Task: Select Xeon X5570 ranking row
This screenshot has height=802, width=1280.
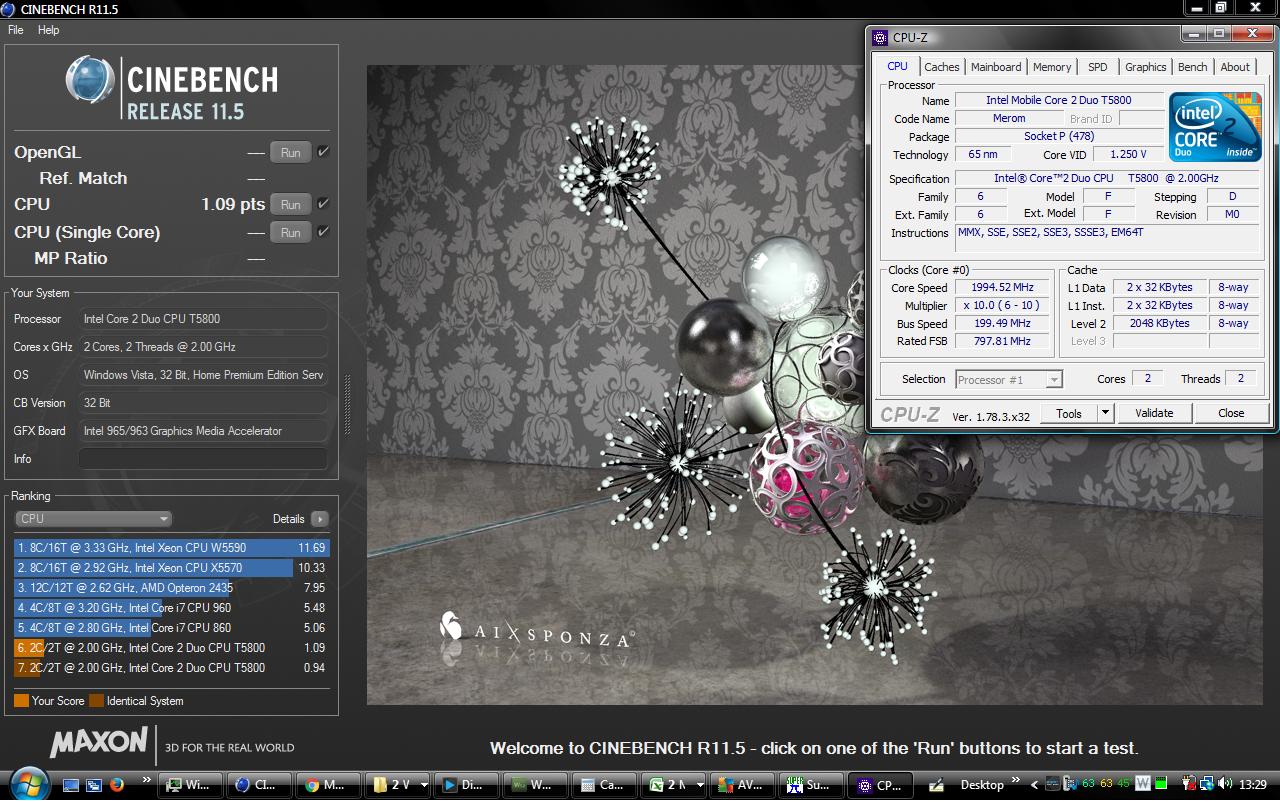Action: (x=171, y=568)
